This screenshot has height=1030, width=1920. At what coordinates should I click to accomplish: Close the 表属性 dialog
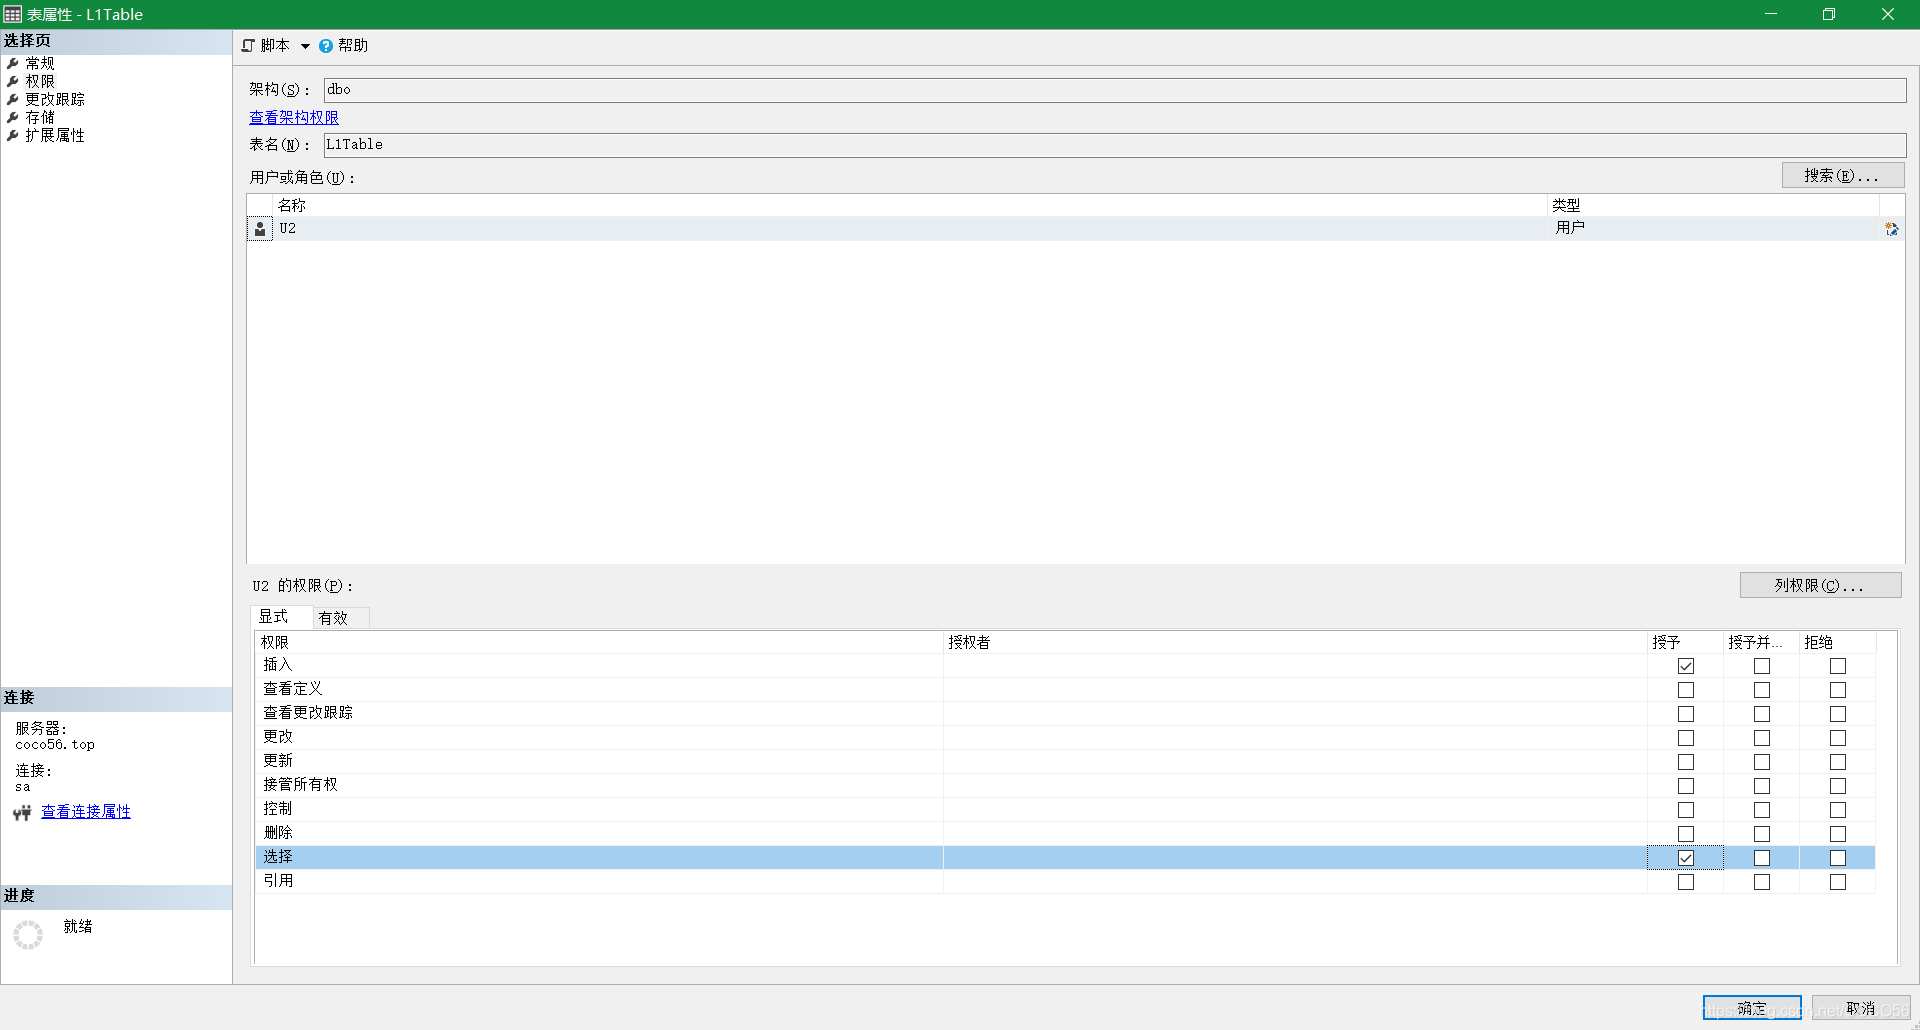(x=1888, y=14)
